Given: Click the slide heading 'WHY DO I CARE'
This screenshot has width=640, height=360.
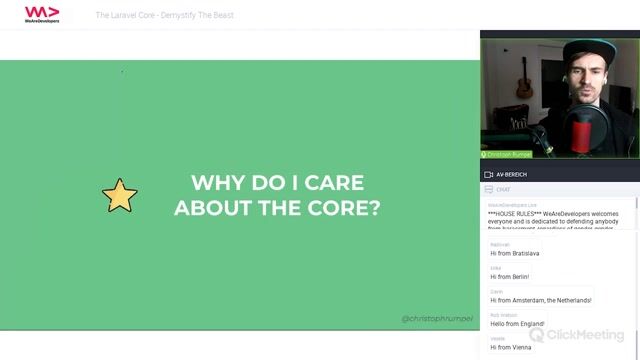Looking at the screenshot, I should click(278, 182).
